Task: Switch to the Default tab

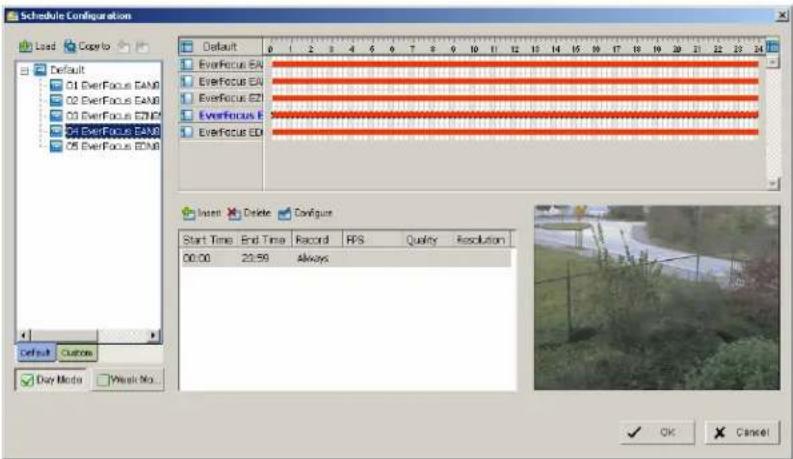Action: [35, 352]
